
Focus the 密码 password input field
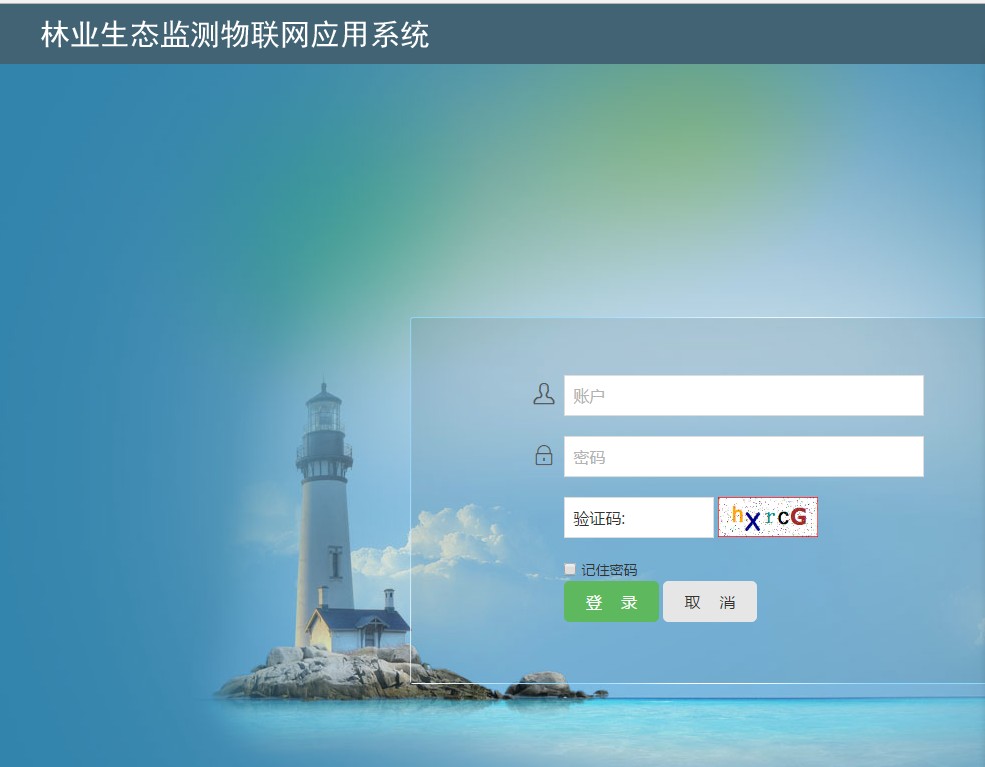tap(744, 456)
